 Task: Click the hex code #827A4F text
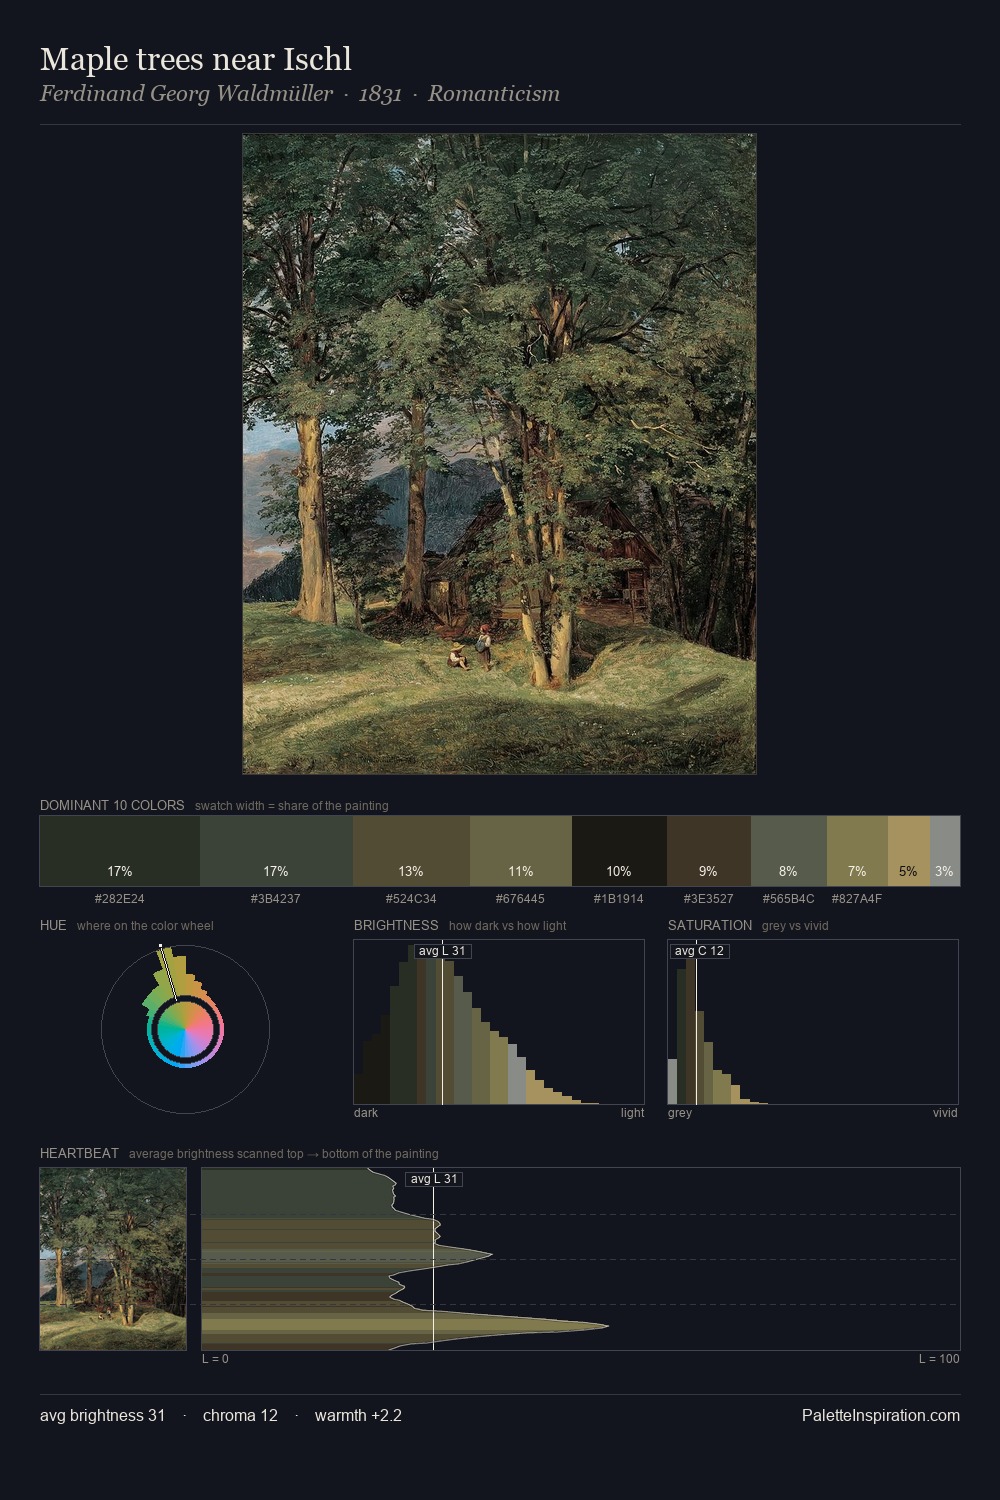857,899
